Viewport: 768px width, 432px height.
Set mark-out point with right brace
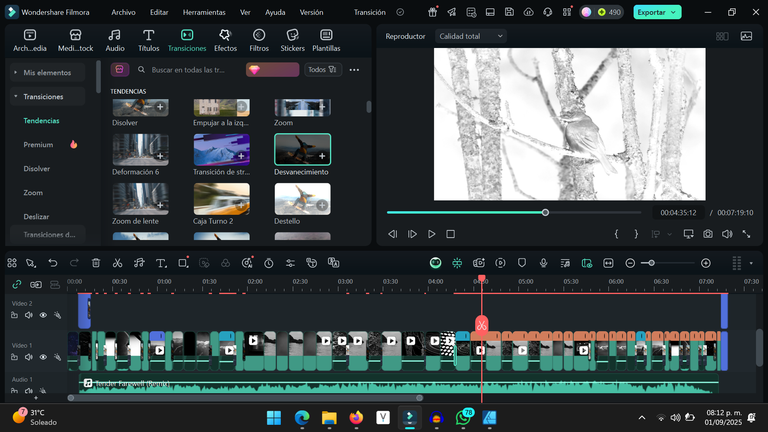click(x=636, y=234)
